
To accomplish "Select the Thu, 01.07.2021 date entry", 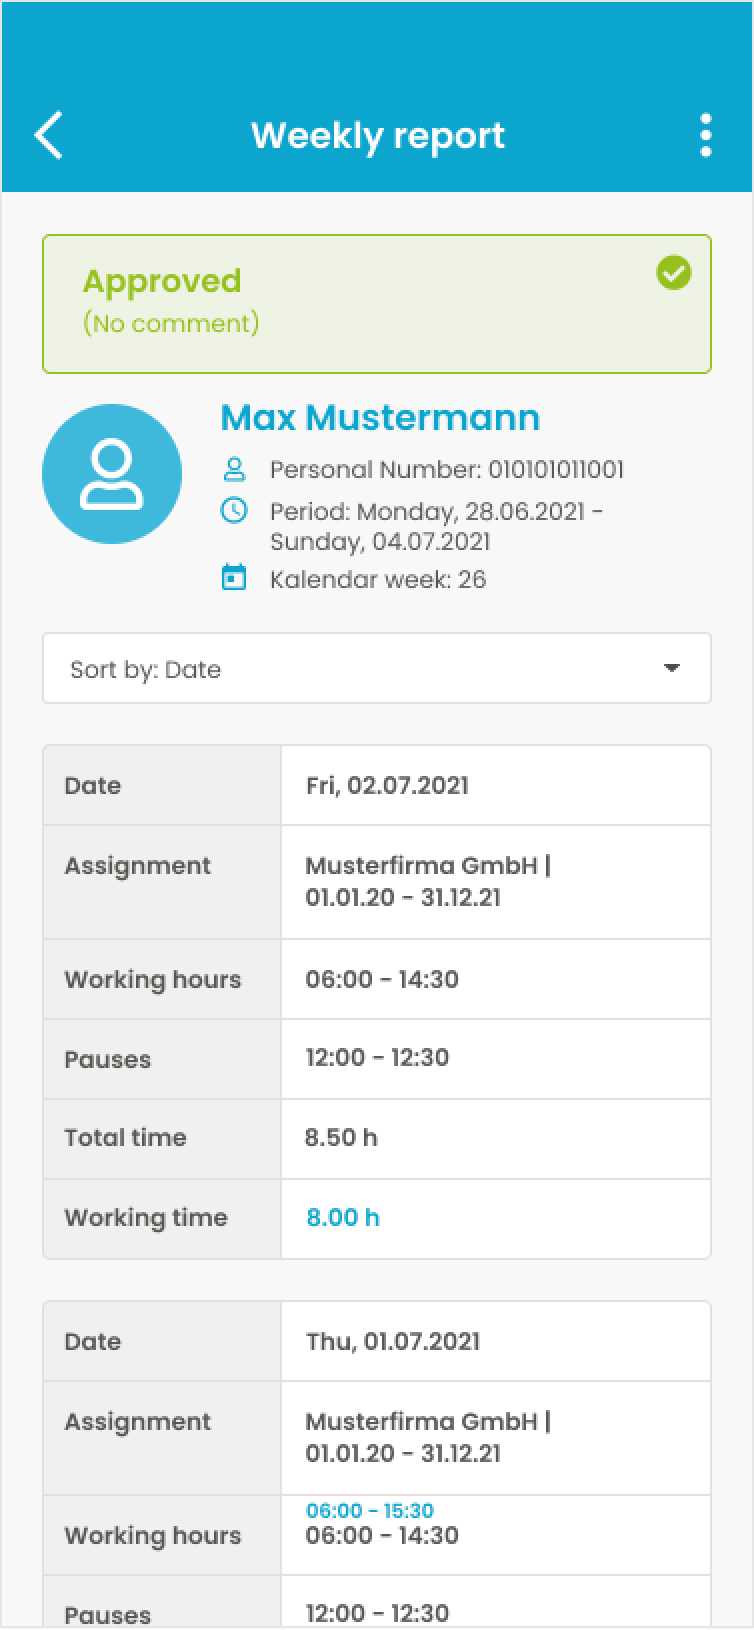I will tap(393, 1341).
